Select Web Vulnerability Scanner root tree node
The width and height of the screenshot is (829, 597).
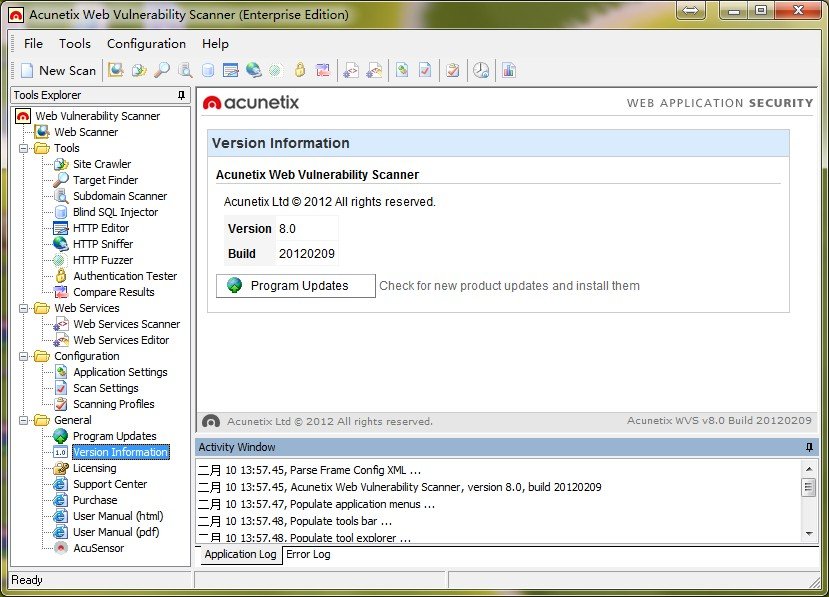pos(97,116)
